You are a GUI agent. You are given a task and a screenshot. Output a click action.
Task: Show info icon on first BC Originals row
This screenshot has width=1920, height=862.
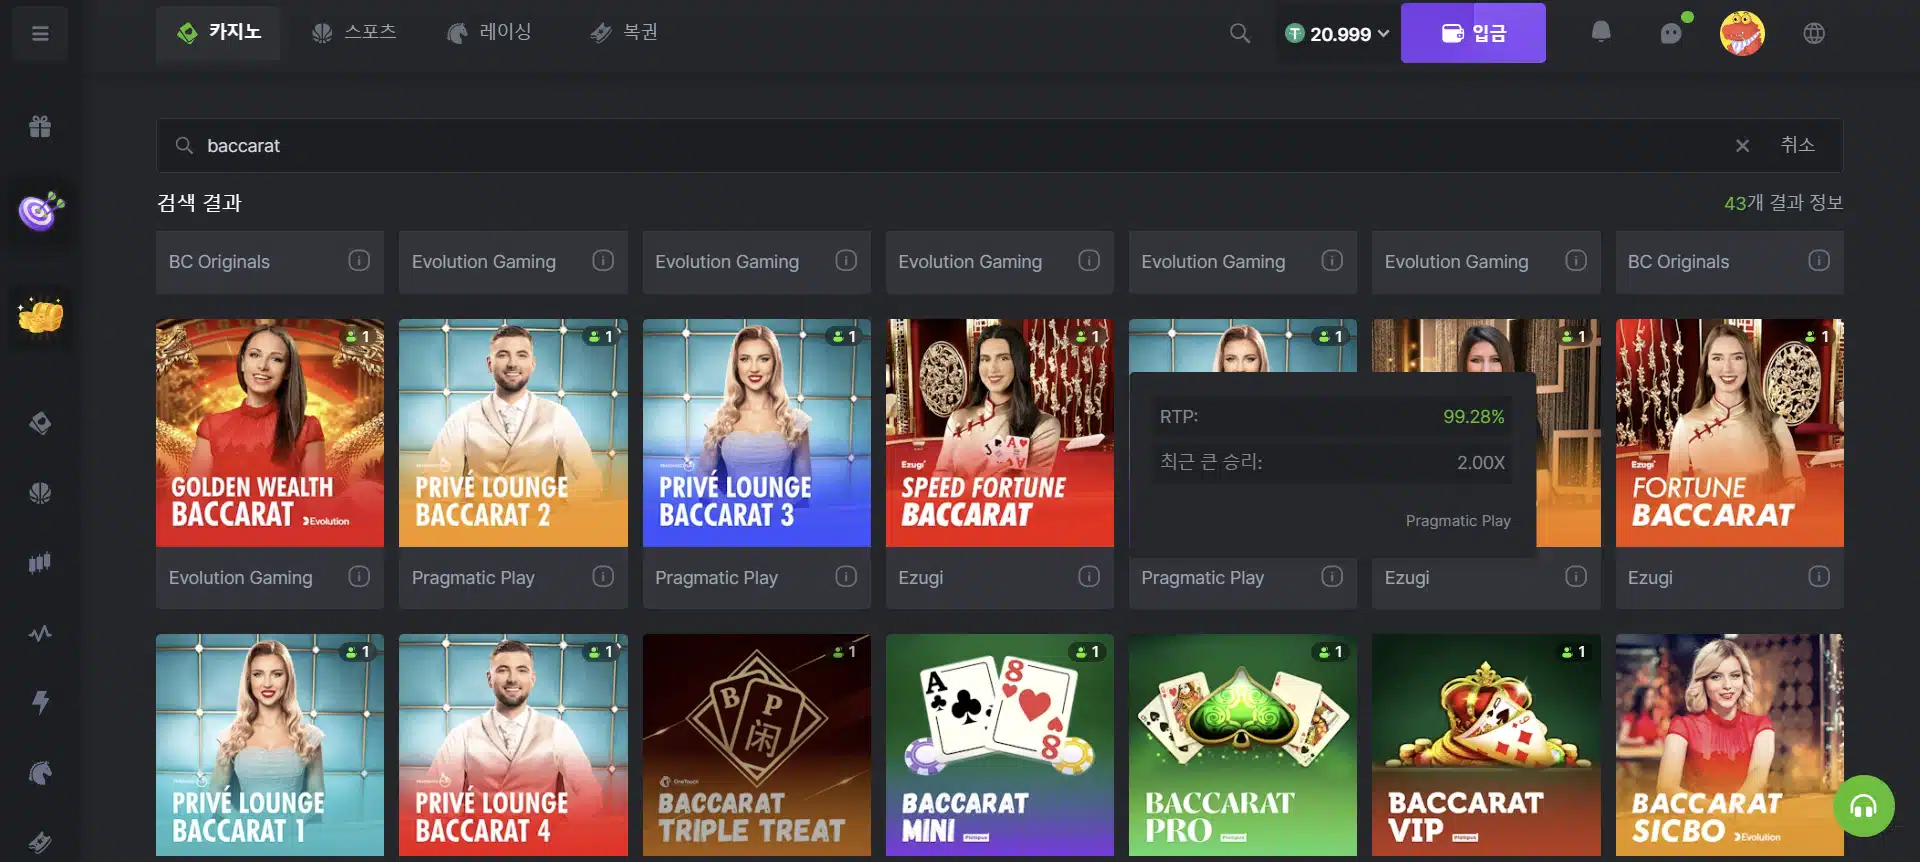tap(359, 260)
